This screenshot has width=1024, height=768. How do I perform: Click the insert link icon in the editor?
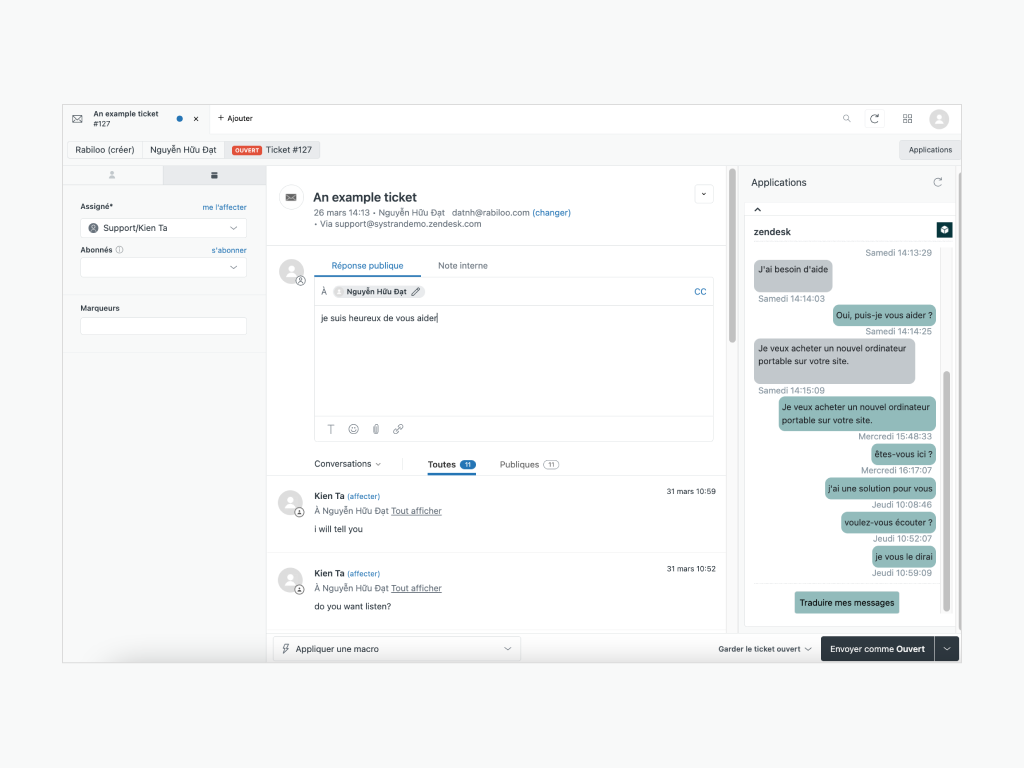[398, 429]
